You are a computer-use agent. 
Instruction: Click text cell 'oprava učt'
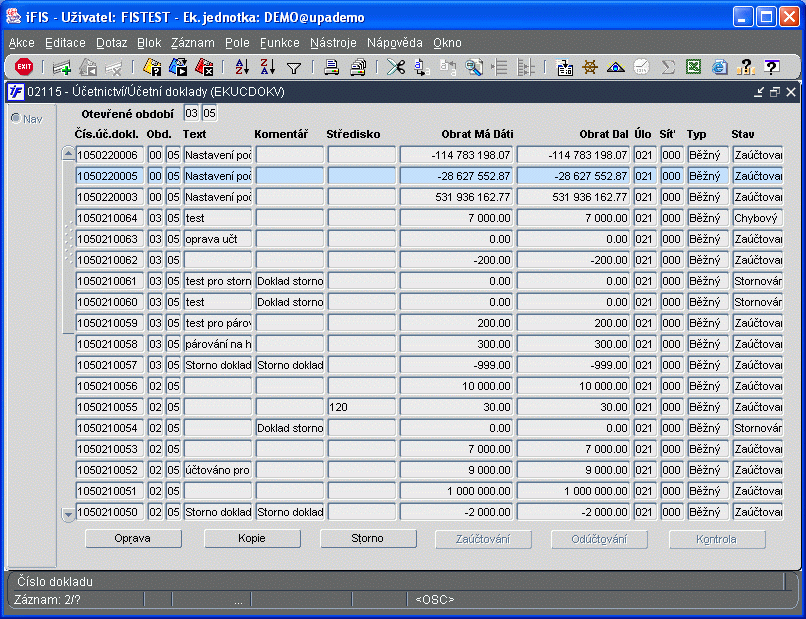click(x=218, y=239)
